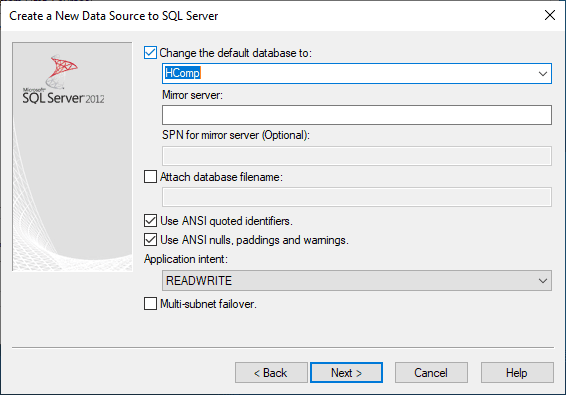
Task: Click the Application intent label
Action: [x=186, y=259]
